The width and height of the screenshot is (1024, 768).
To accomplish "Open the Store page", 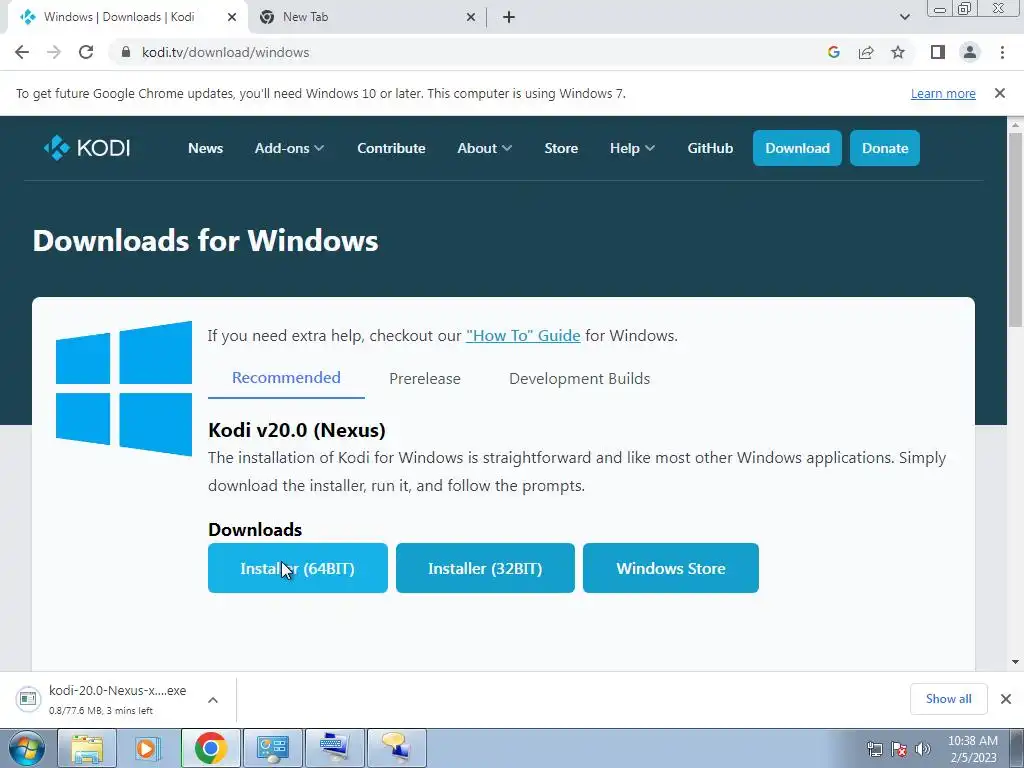I will coord(561,148).
